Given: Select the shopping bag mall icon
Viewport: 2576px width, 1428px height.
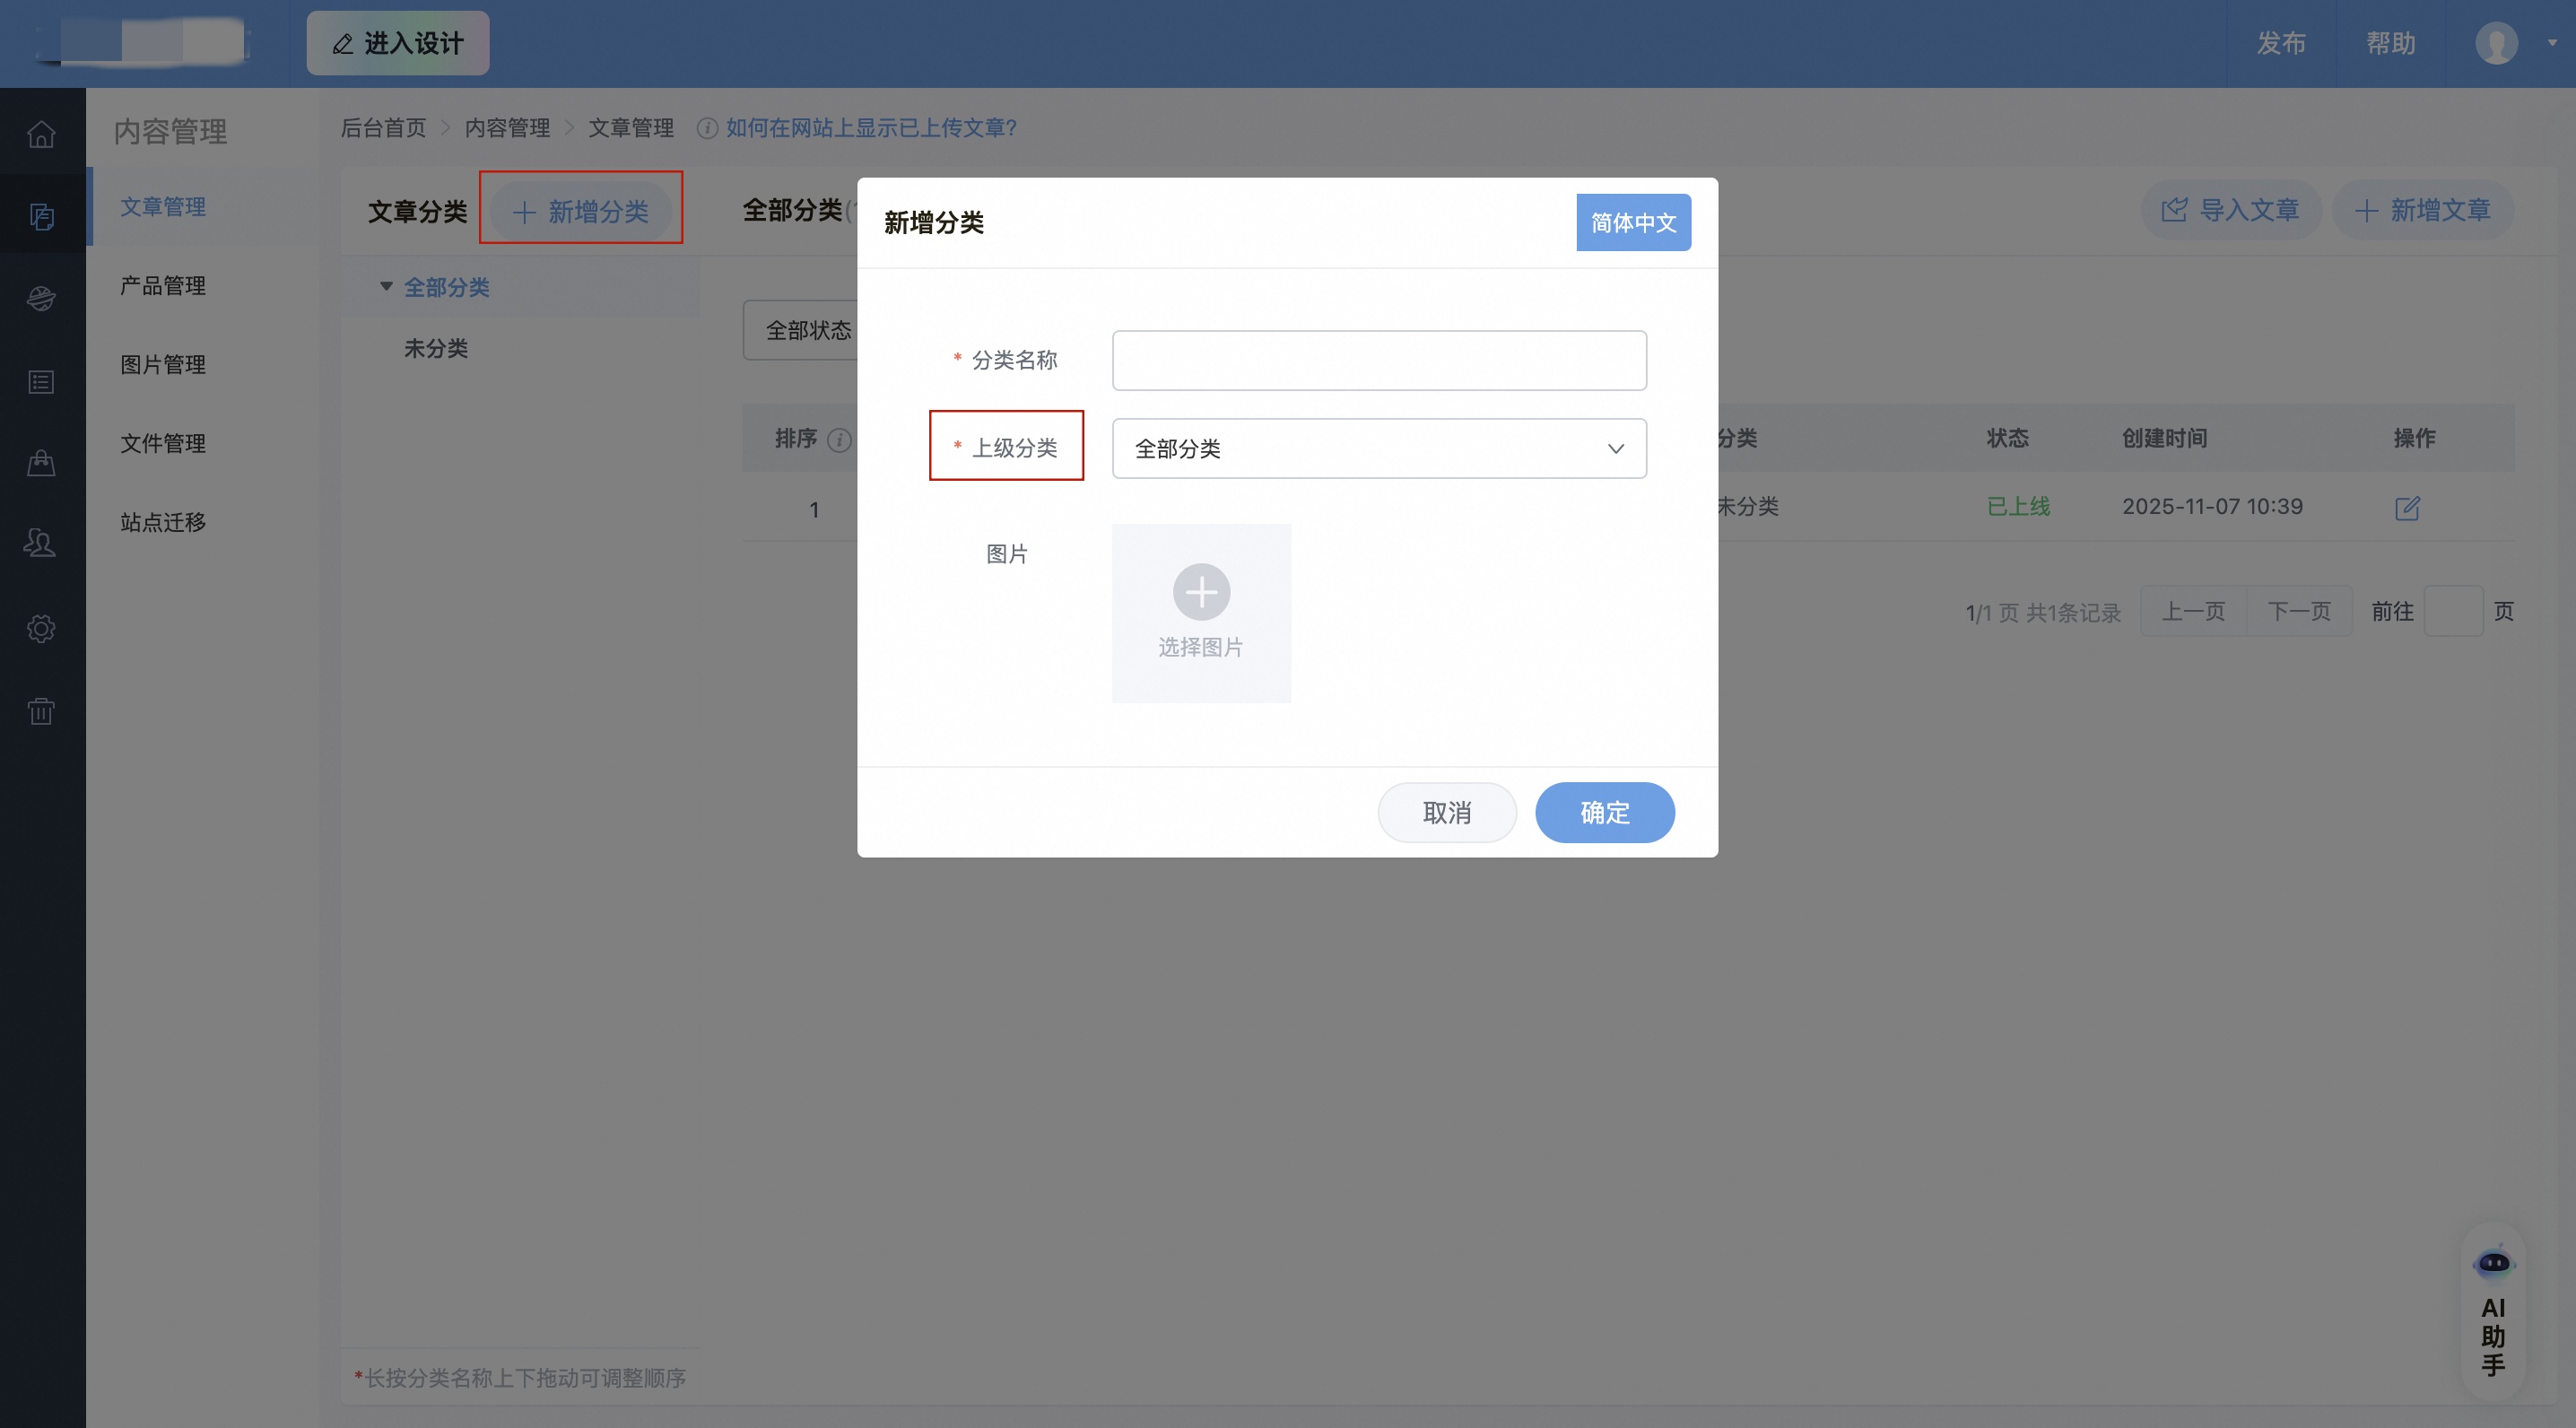Looking at the screenshot, I should [42, 462].
